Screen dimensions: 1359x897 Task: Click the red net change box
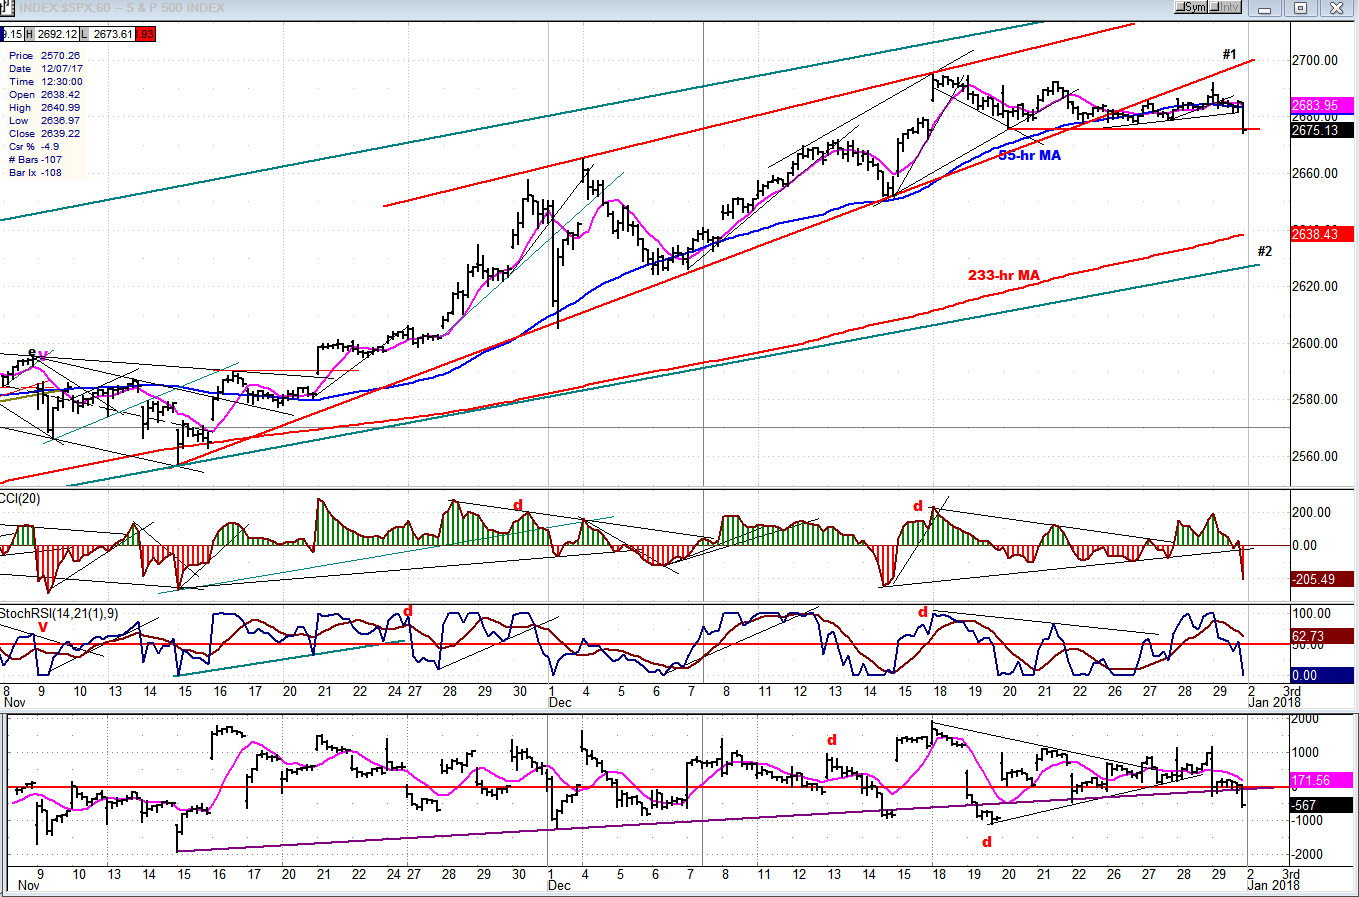(146, 34)
